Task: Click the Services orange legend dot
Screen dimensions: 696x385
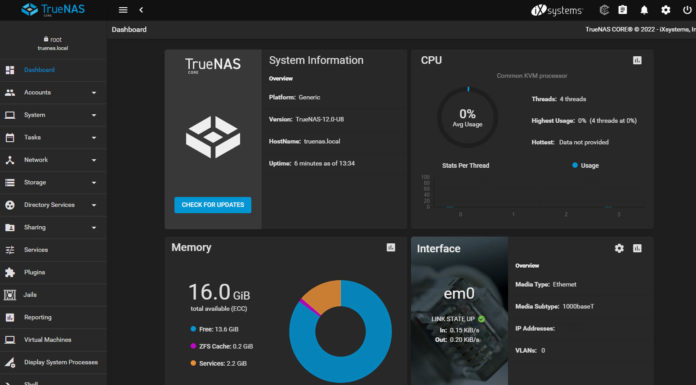Action: pyautogui.click(x=193, y=363)
